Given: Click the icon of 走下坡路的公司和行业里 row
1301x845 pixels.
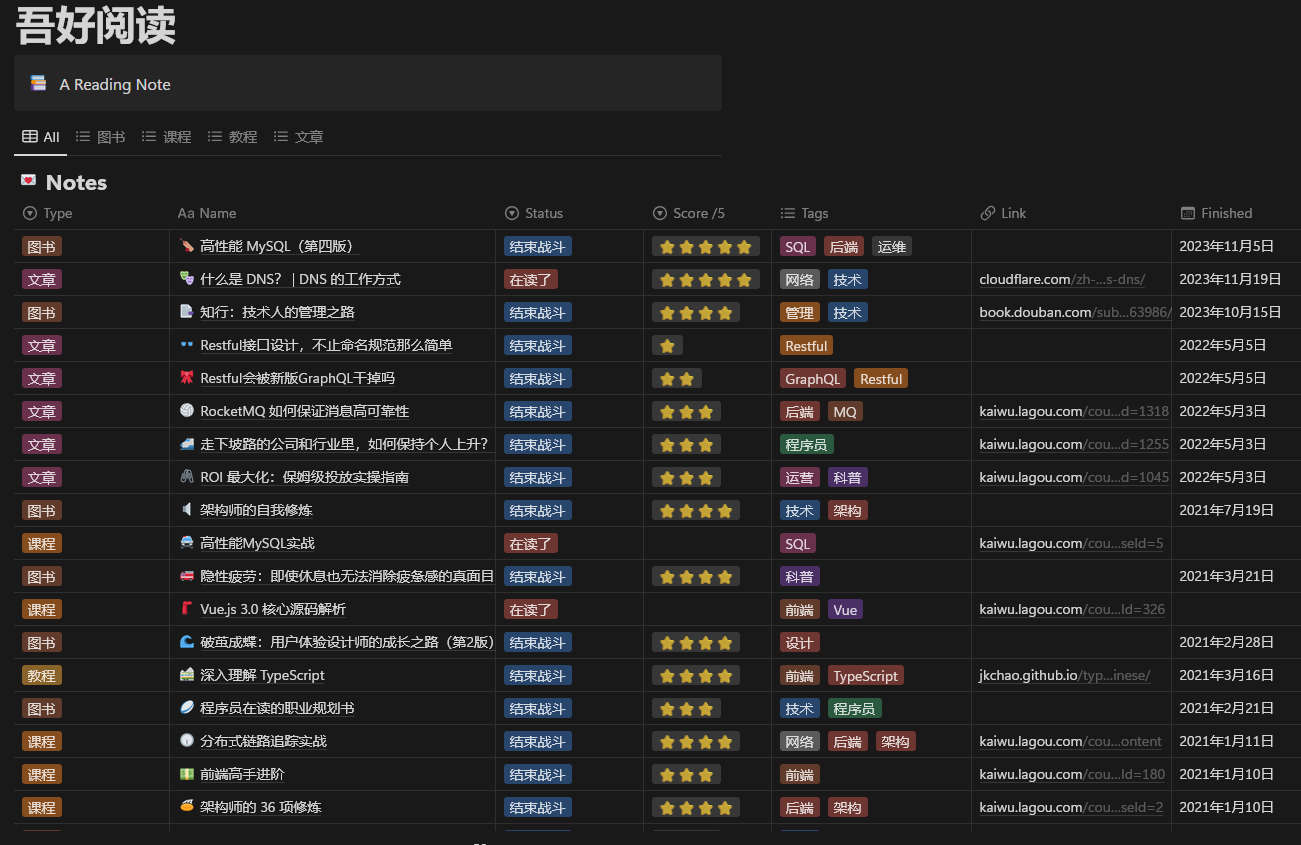Looking at the screenshot, I should point(186,444).
